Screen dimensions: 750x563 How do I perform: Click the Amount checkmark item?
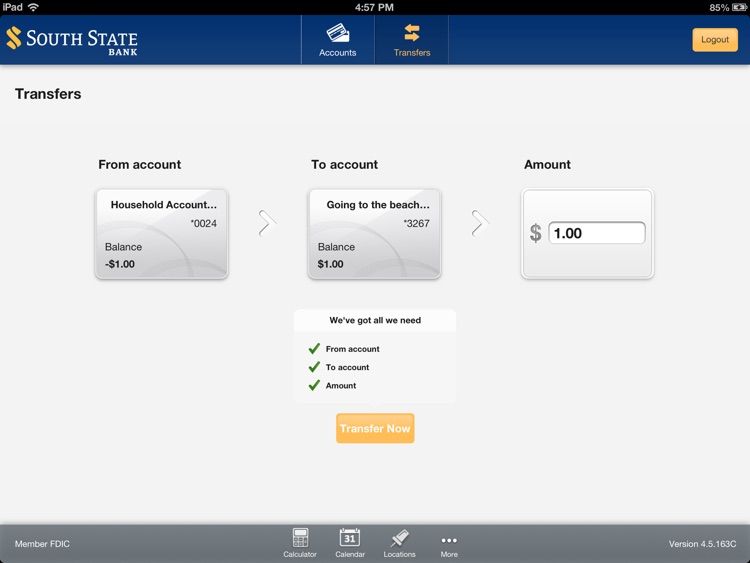(332, 385)
